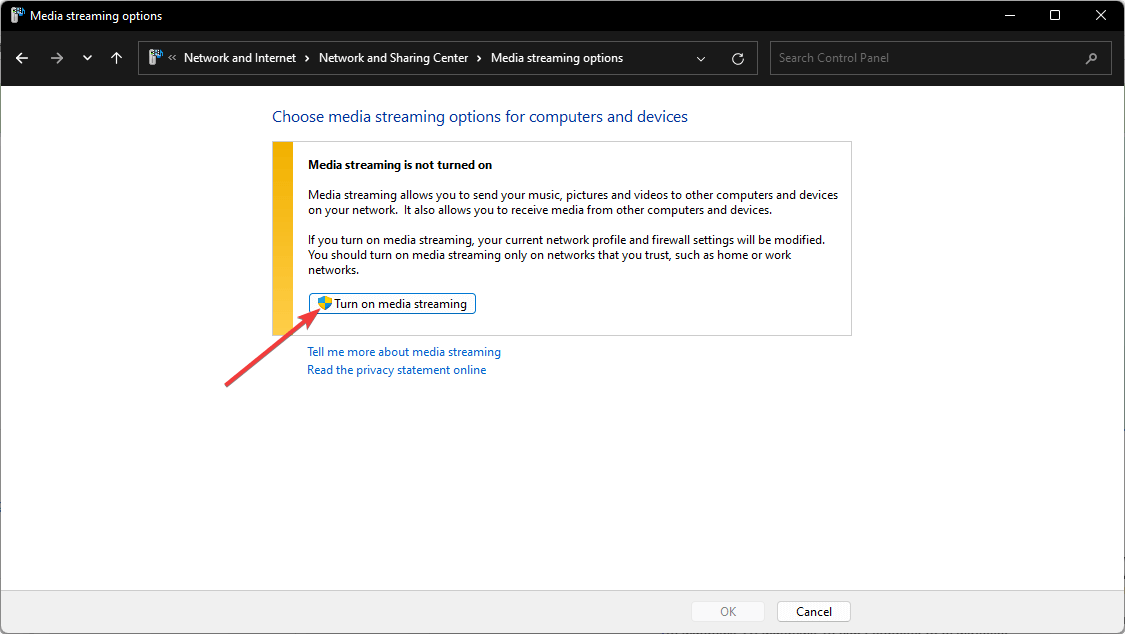Navigate to the Network and Sharing Center breadcrumb
The image size is (1125, 634).
(x=393, y=58)
